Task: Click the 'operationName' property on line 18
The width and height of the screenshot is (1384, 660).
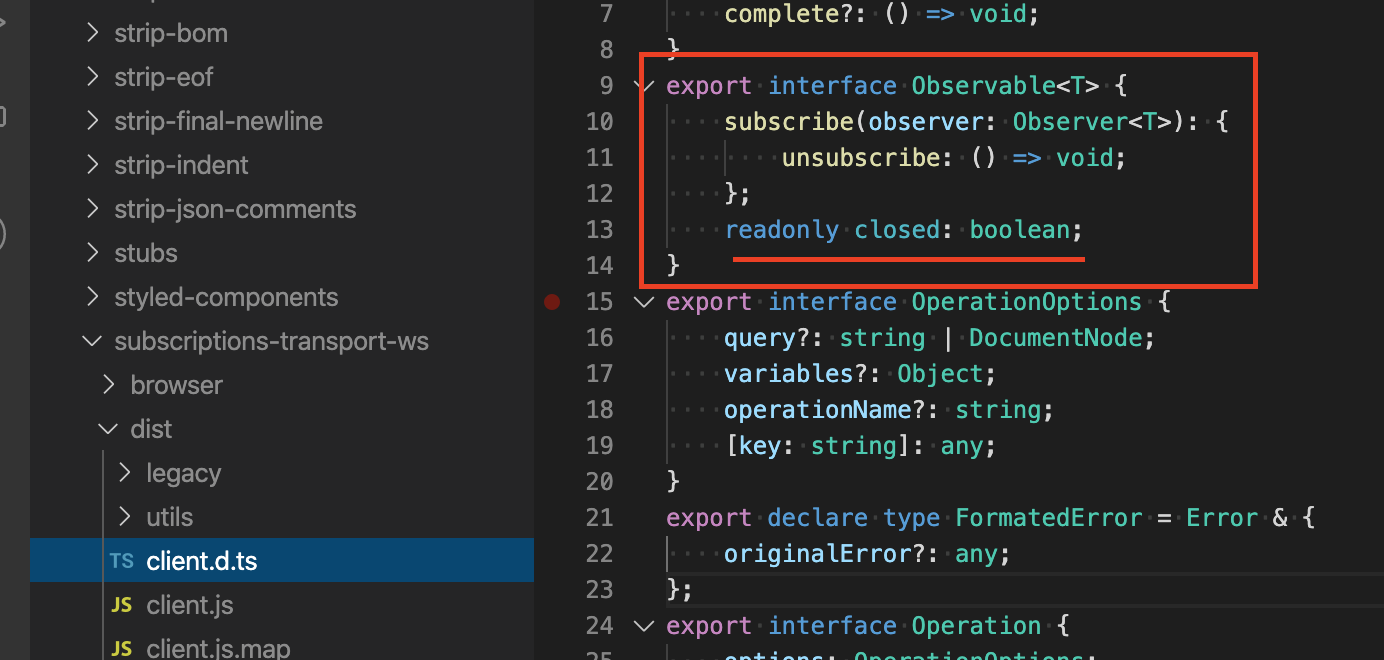Action: pos(818,410)
